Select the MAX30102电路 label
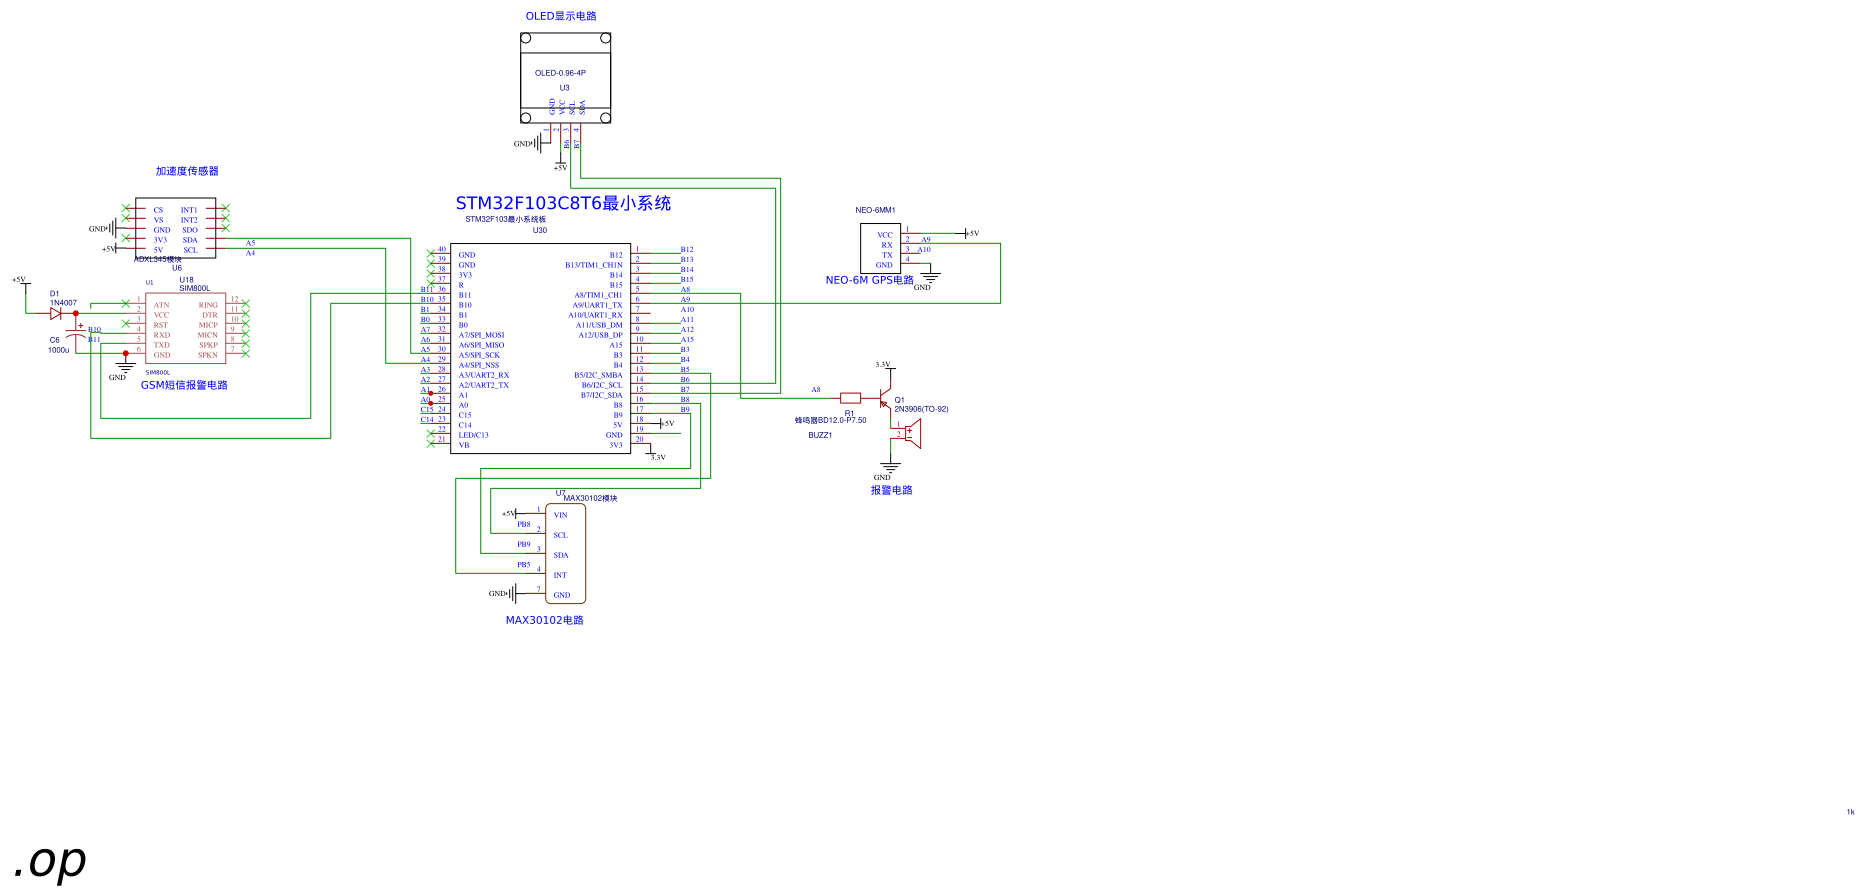This screenshot has width=1867, height=896. coord(544,620)
